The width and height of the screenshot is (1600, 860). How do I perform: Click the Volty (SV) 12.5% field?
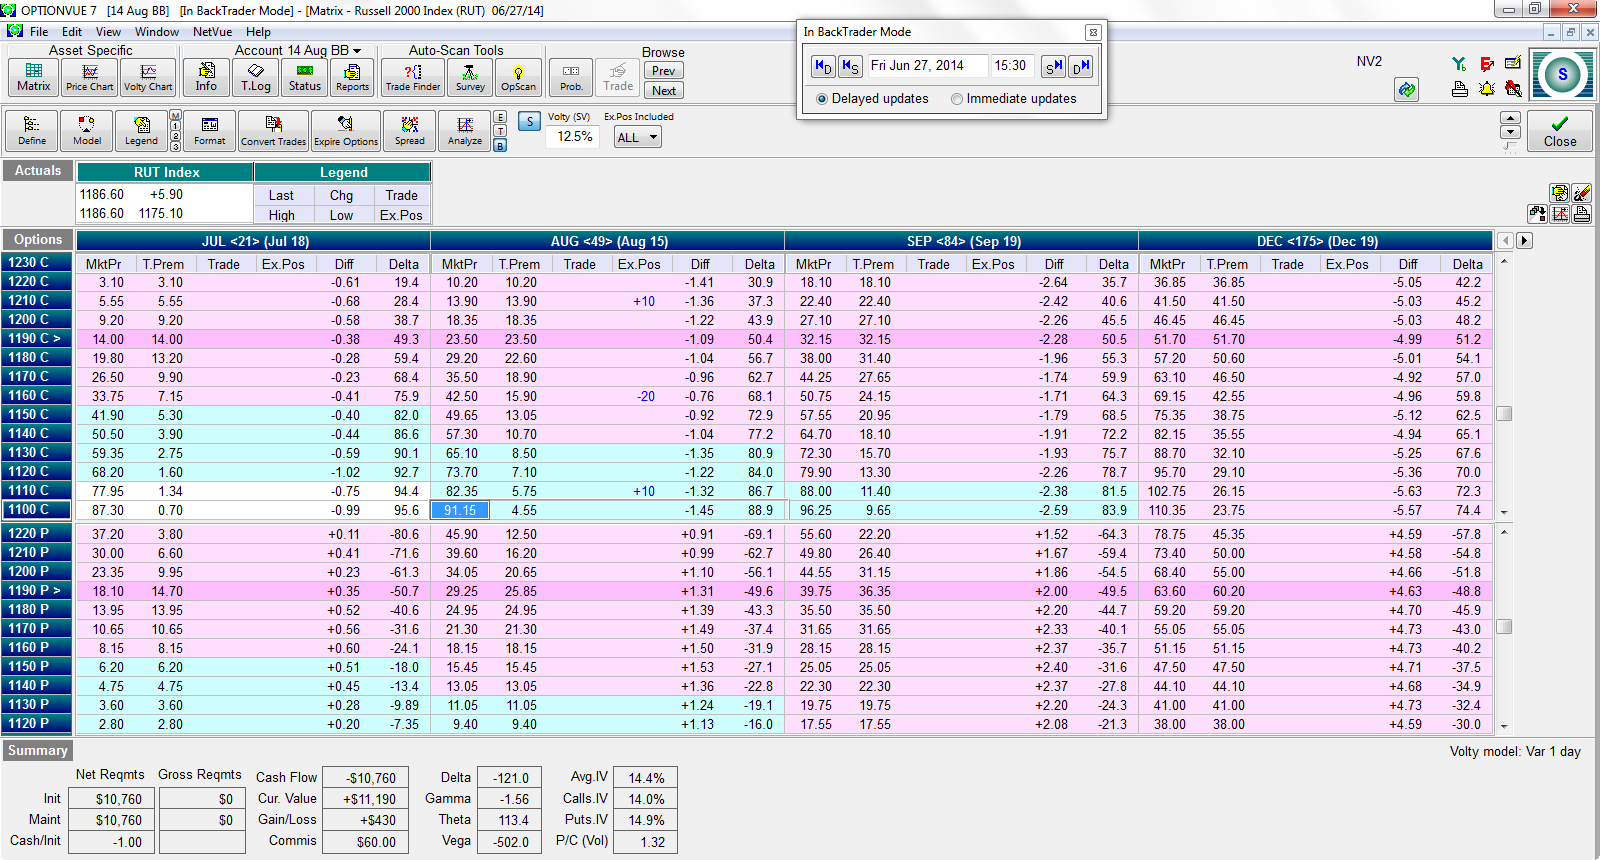[x=572, y=137]
